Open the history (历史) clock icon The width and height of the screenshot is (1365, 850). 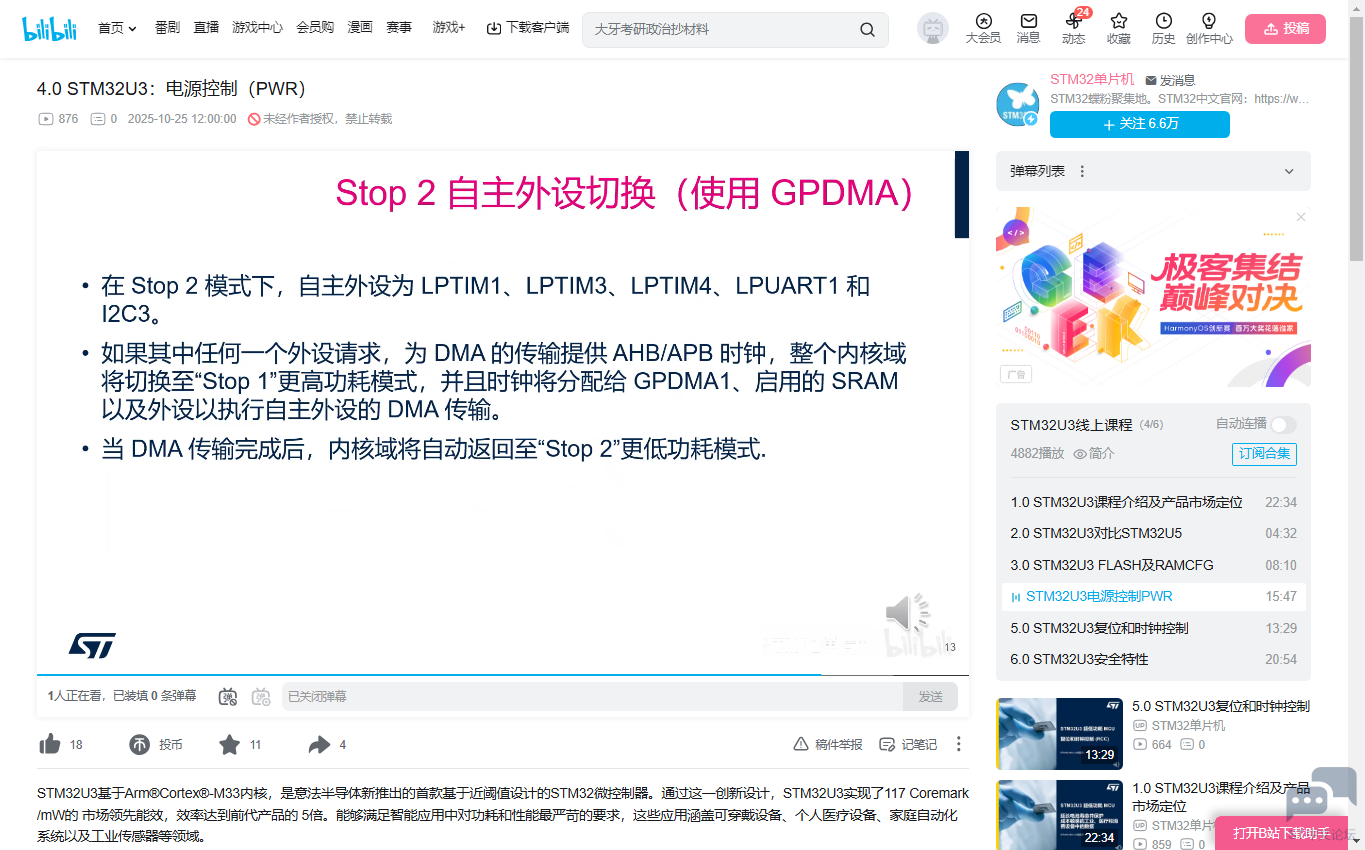1163,22
